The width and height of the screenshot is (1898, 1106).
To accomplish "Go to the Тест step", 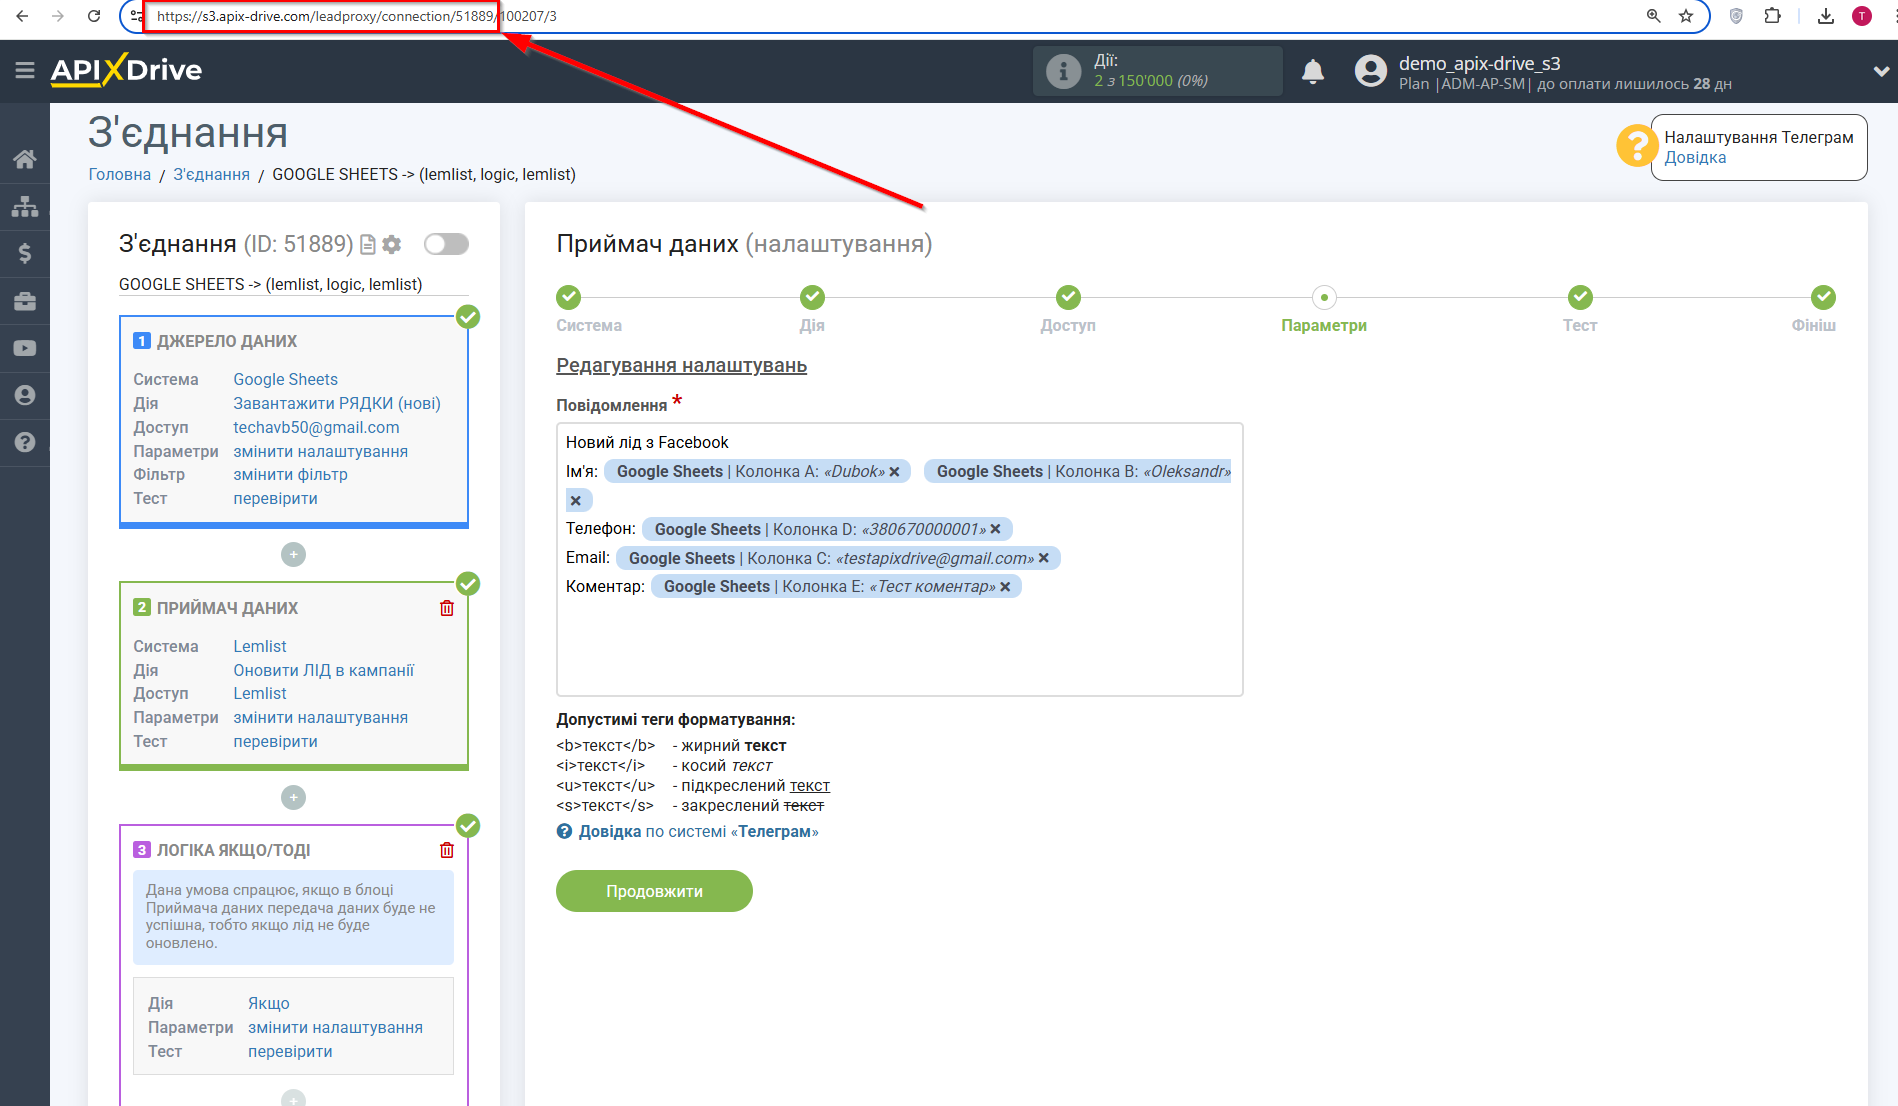I will point(1580,297).
